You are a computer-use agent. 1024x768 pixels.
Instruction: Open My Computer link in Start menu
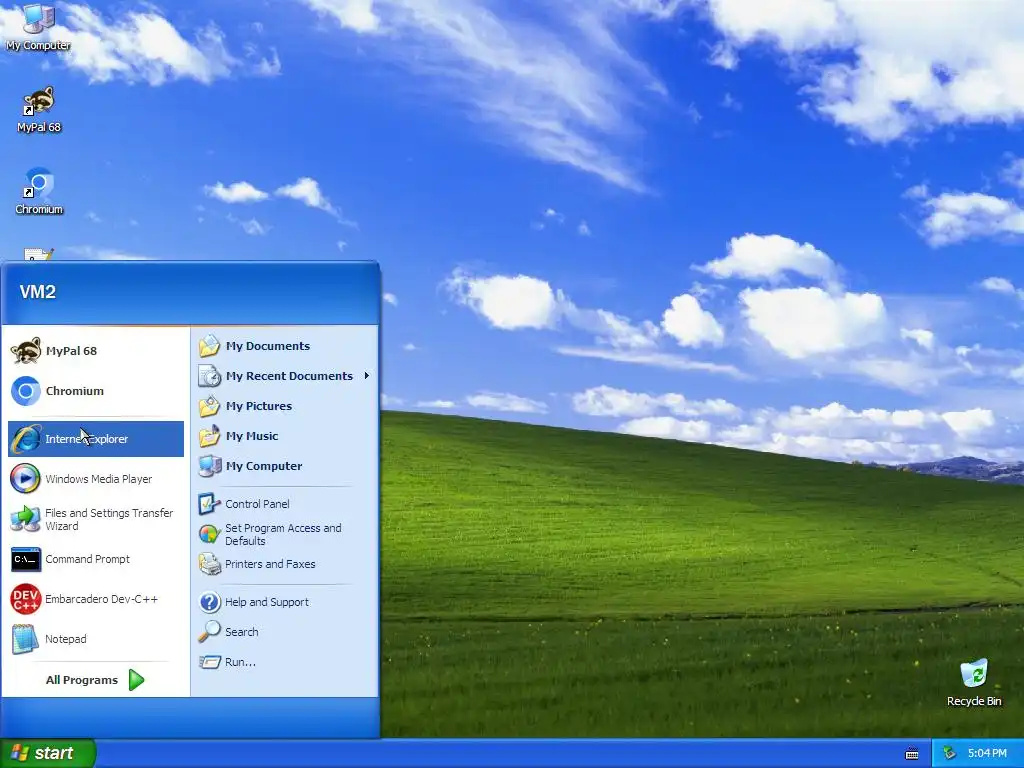click(x=264, y=466)
